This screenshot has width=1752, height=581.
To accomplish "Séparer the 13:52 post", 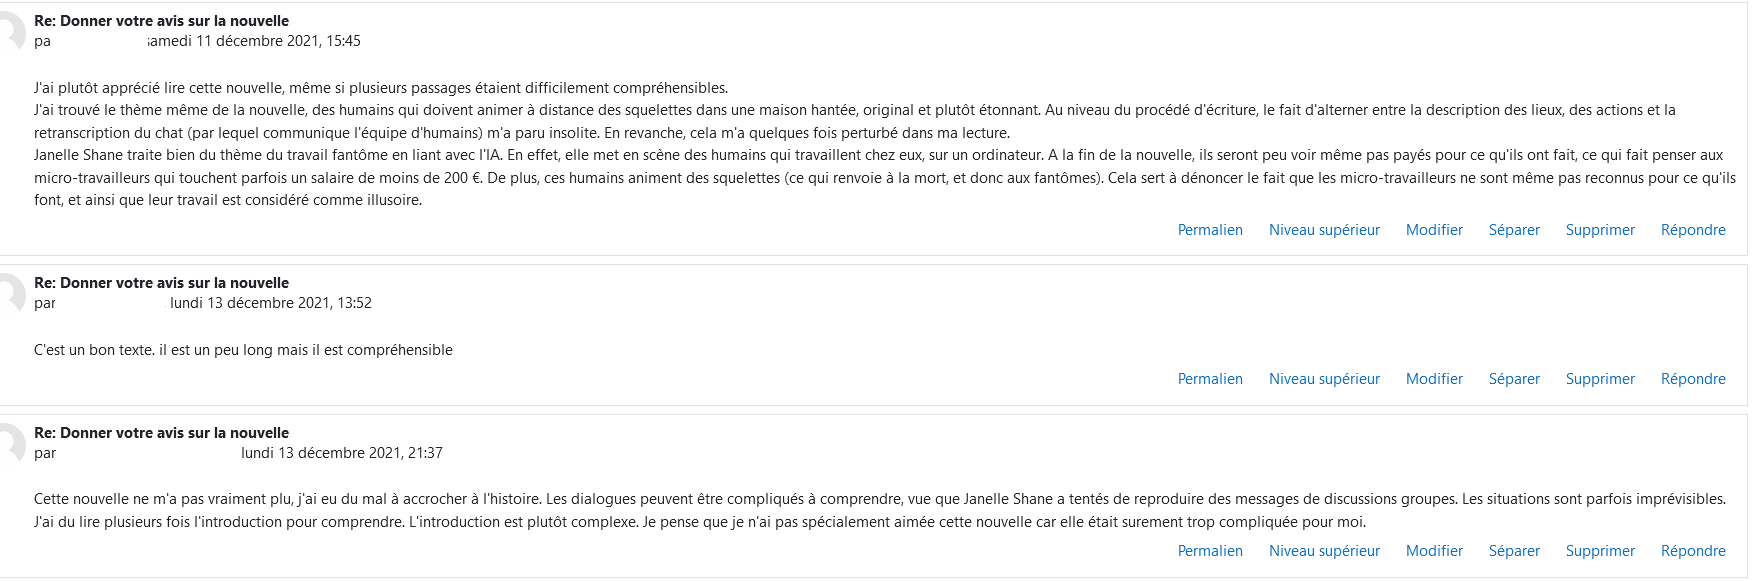I will 1514,379.
